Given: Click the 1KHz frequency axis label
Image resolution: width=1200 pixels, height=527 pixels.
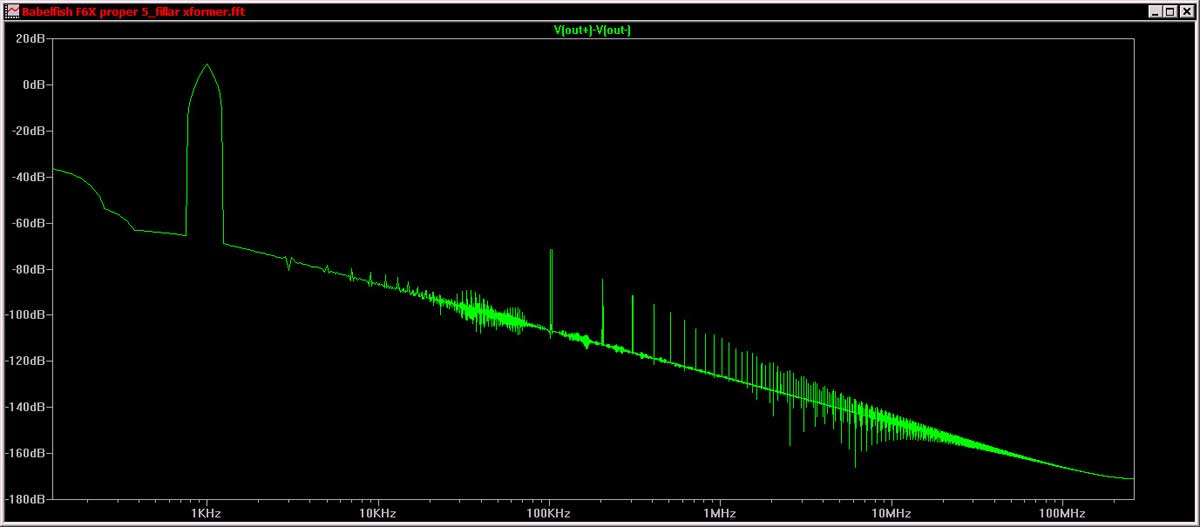Looking at the screenshot, I should click(x=207, y=514).
